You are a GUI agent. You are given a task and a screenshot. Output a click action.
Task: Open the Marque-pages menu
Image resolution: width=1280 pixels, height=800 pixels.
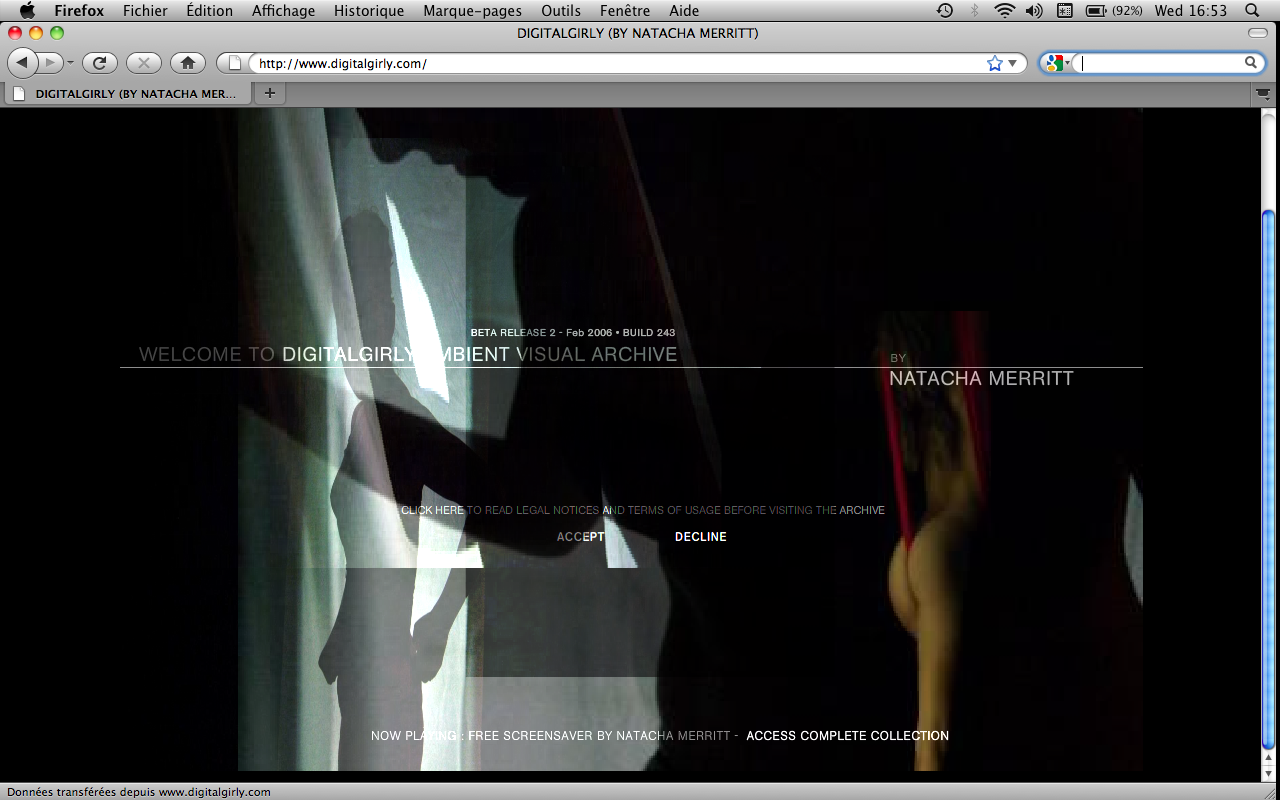tap(472, 11)
